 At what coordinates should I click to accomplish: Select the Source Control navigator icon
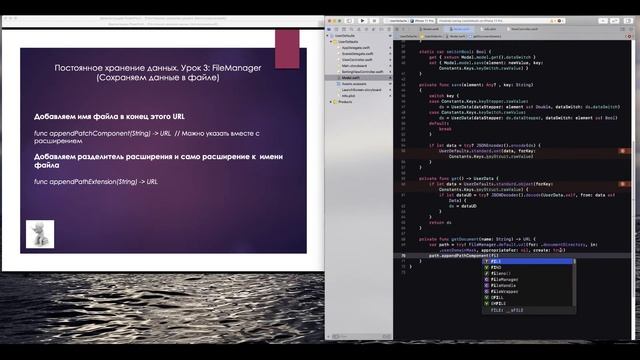tap(336, 29)
